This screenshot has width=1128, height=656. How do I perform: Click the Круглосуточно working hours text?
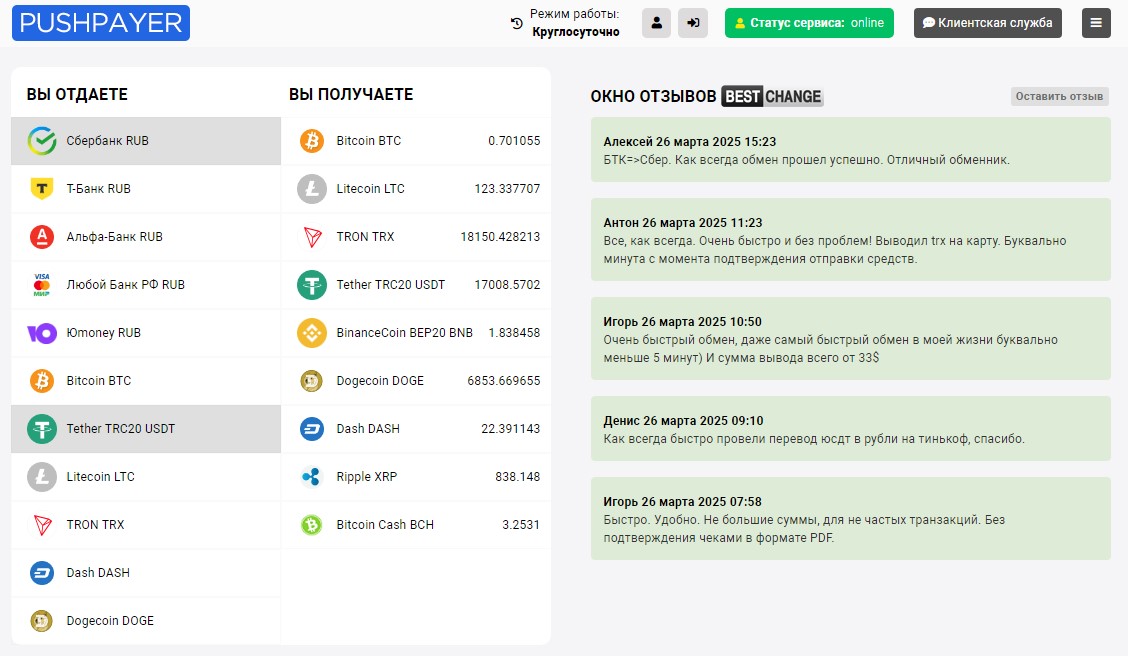(x=576, y=32)
